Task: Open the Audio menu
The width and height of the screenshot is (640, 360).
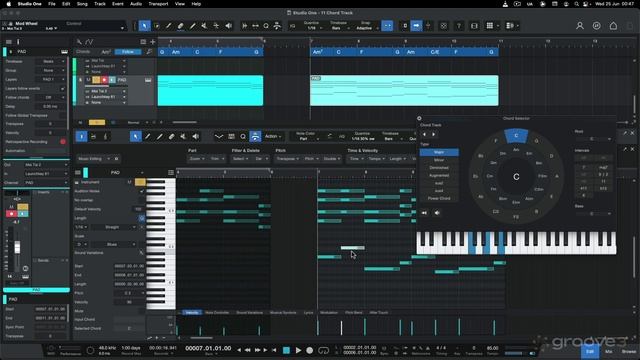Action: click(x=136, y=4)
